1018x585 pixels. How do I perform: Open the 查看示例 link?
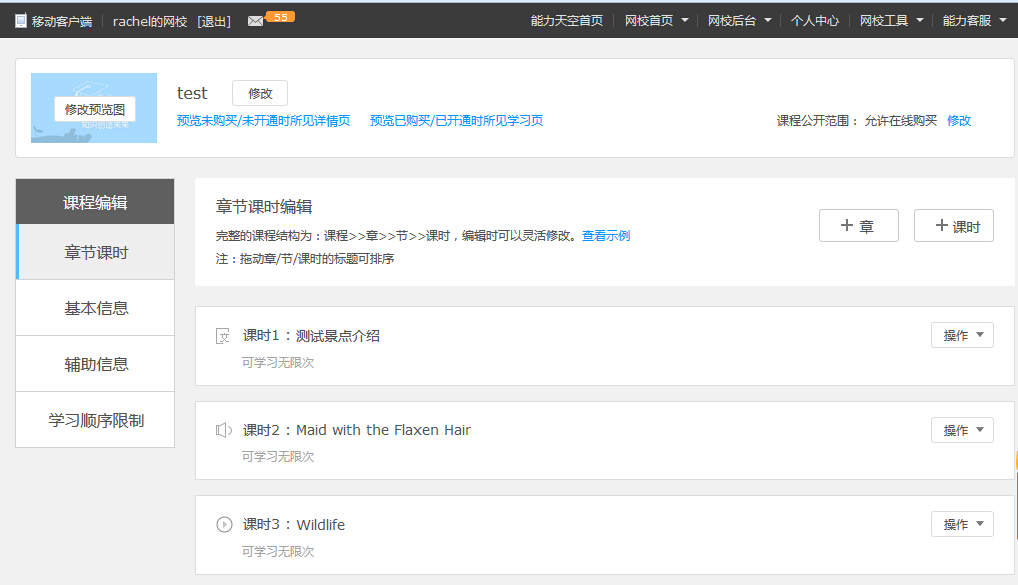click(x=606, y=236)
